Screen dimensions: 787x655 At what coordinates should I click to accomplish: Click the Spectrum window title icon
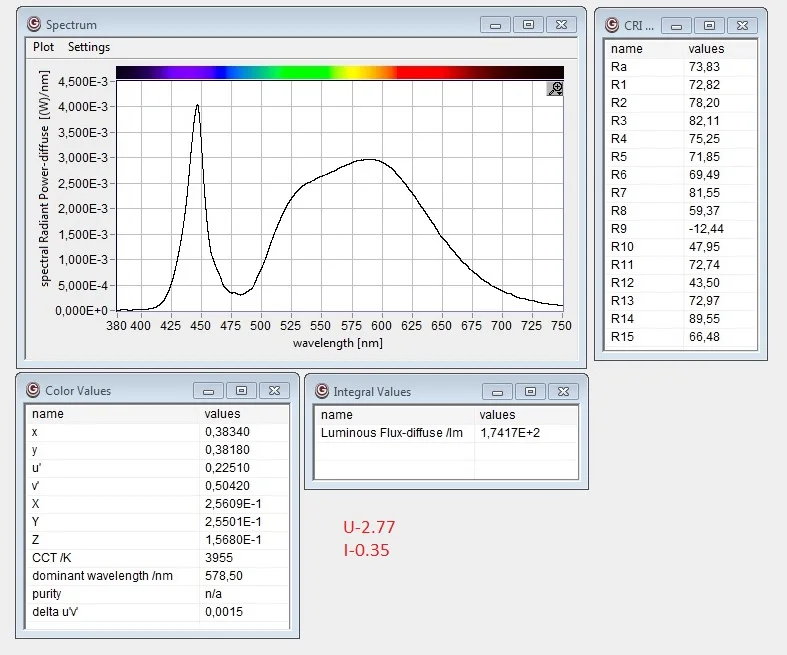click(x=34, y=24)
